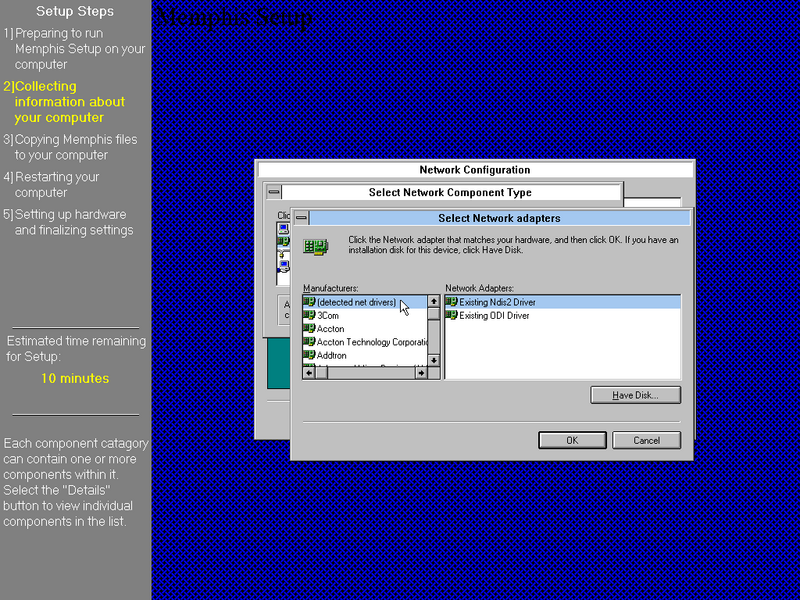Image resolution: width=800 pixels, height=600 pixels.
Task: Click 'Preparing to run Memphis Setup' step
Action: [74, 48]
